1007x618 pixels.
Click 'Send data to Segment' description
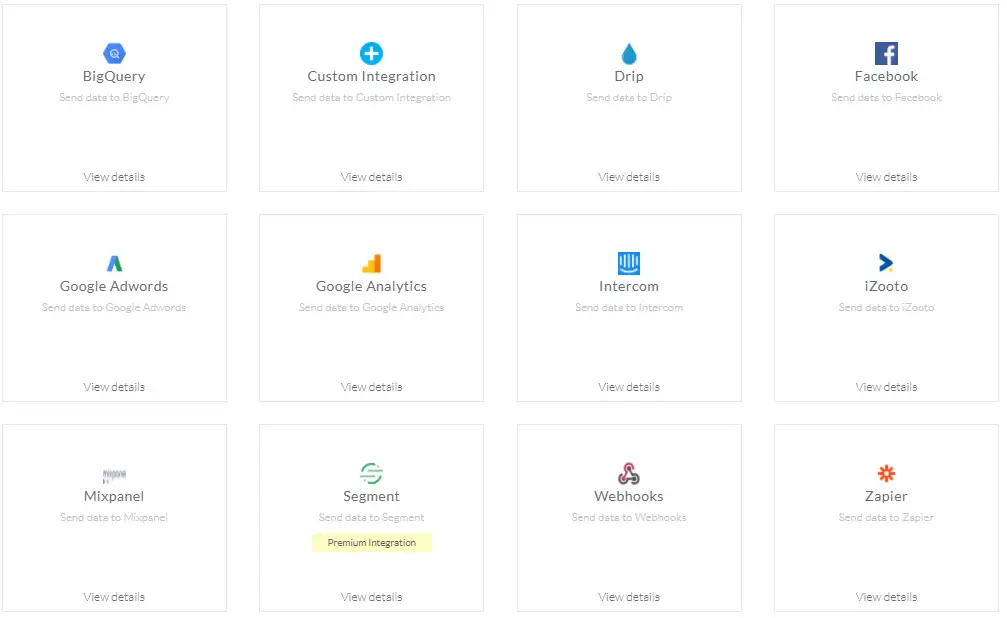pyautogui.click(x=371, y=518)
